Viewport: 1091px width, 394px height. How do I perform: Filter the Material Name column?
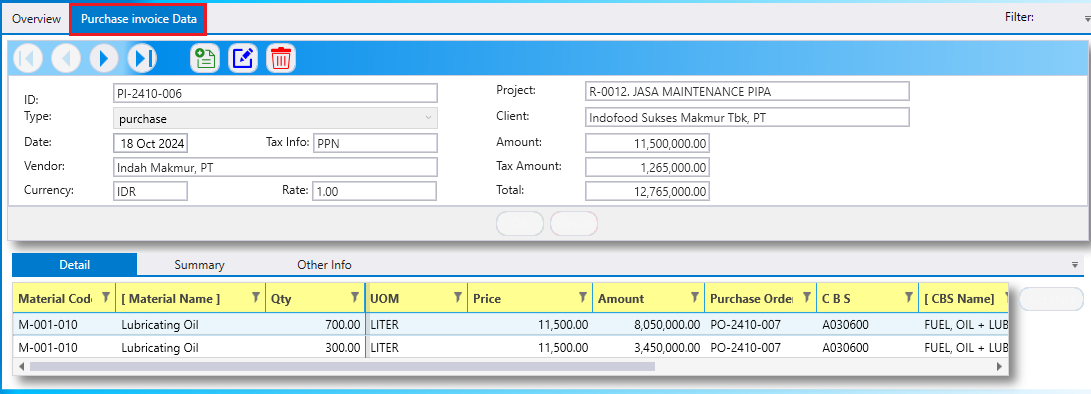tap(256, 298)
